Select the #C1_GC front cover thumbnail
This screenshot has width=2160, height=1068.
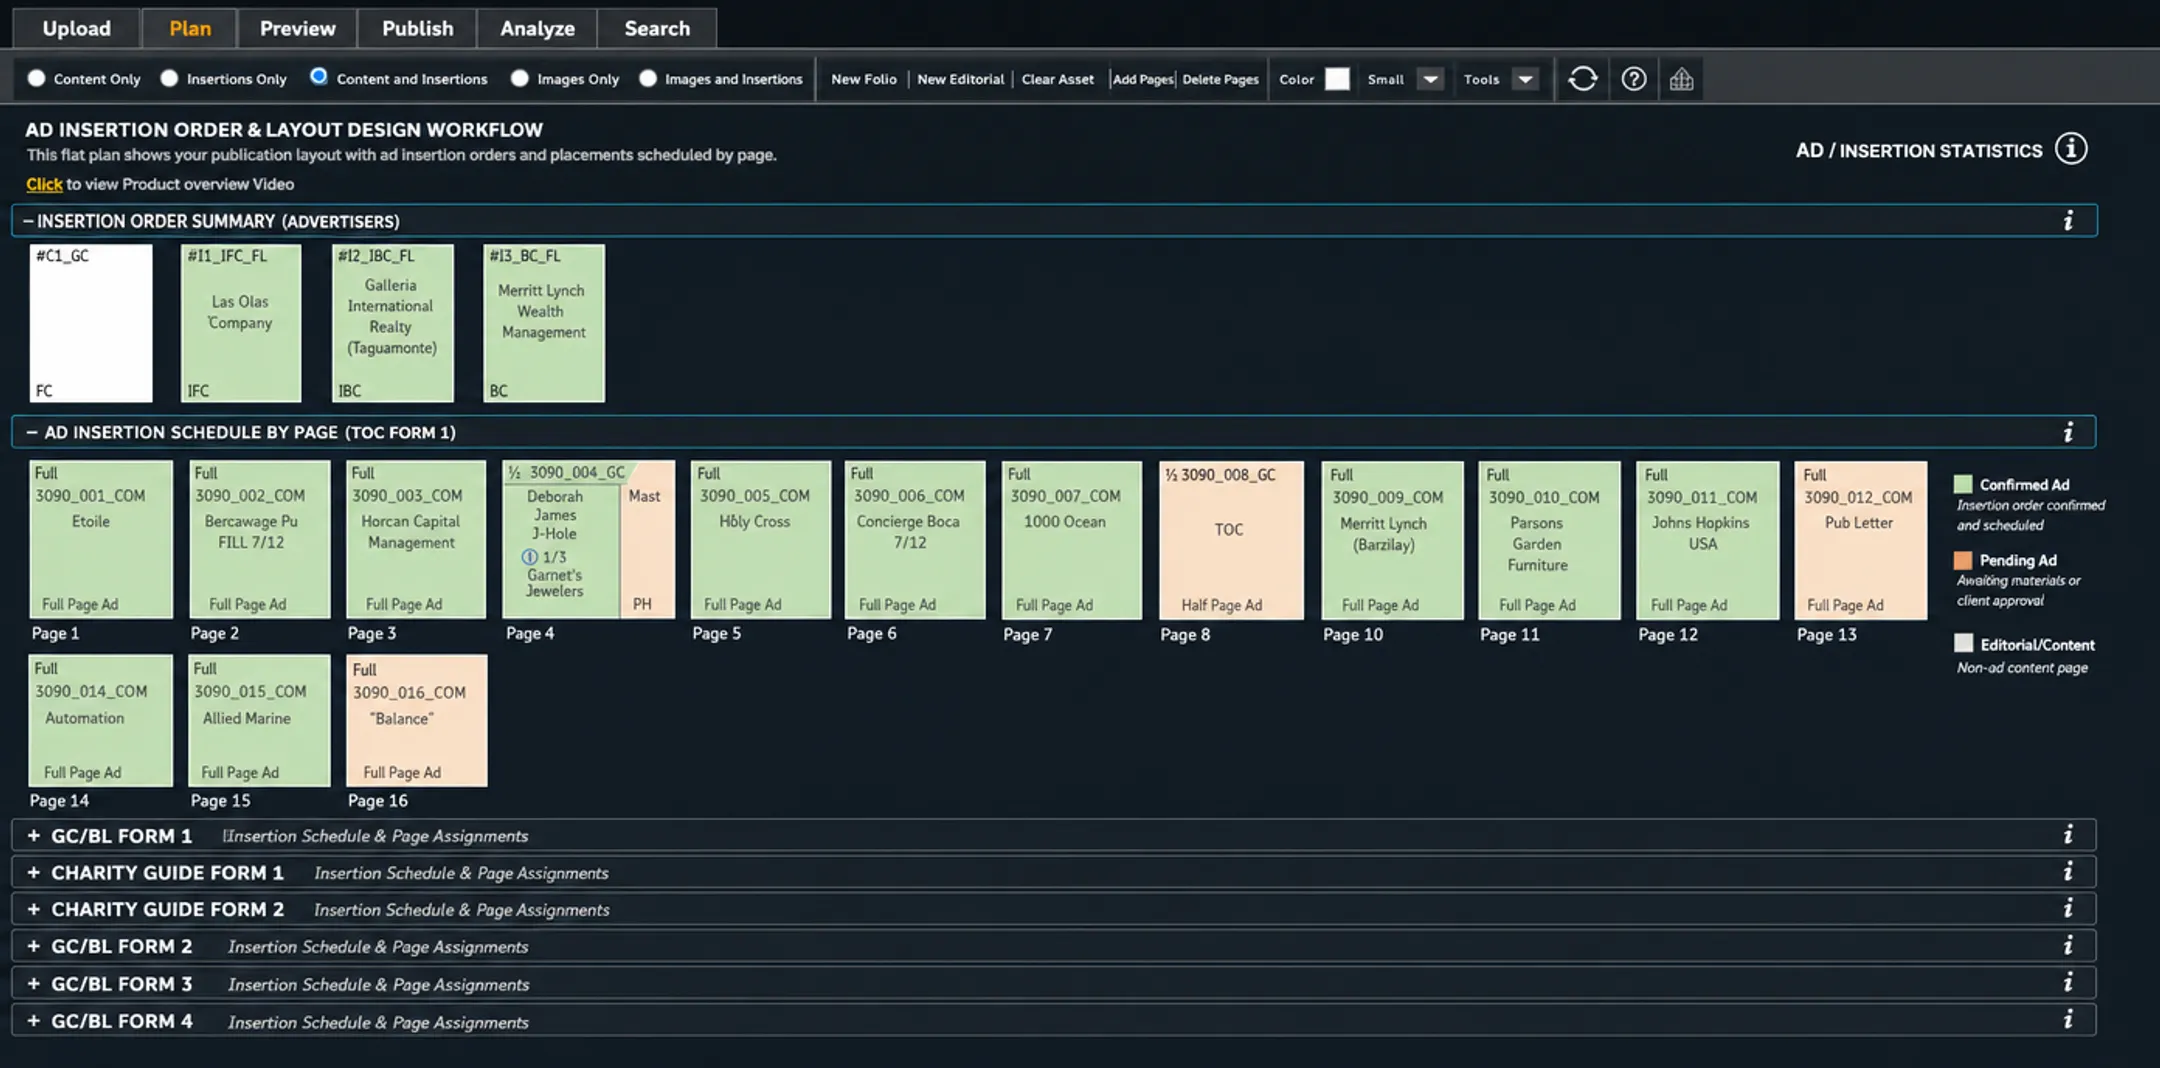pyautogui.click(x=91, y=323)
